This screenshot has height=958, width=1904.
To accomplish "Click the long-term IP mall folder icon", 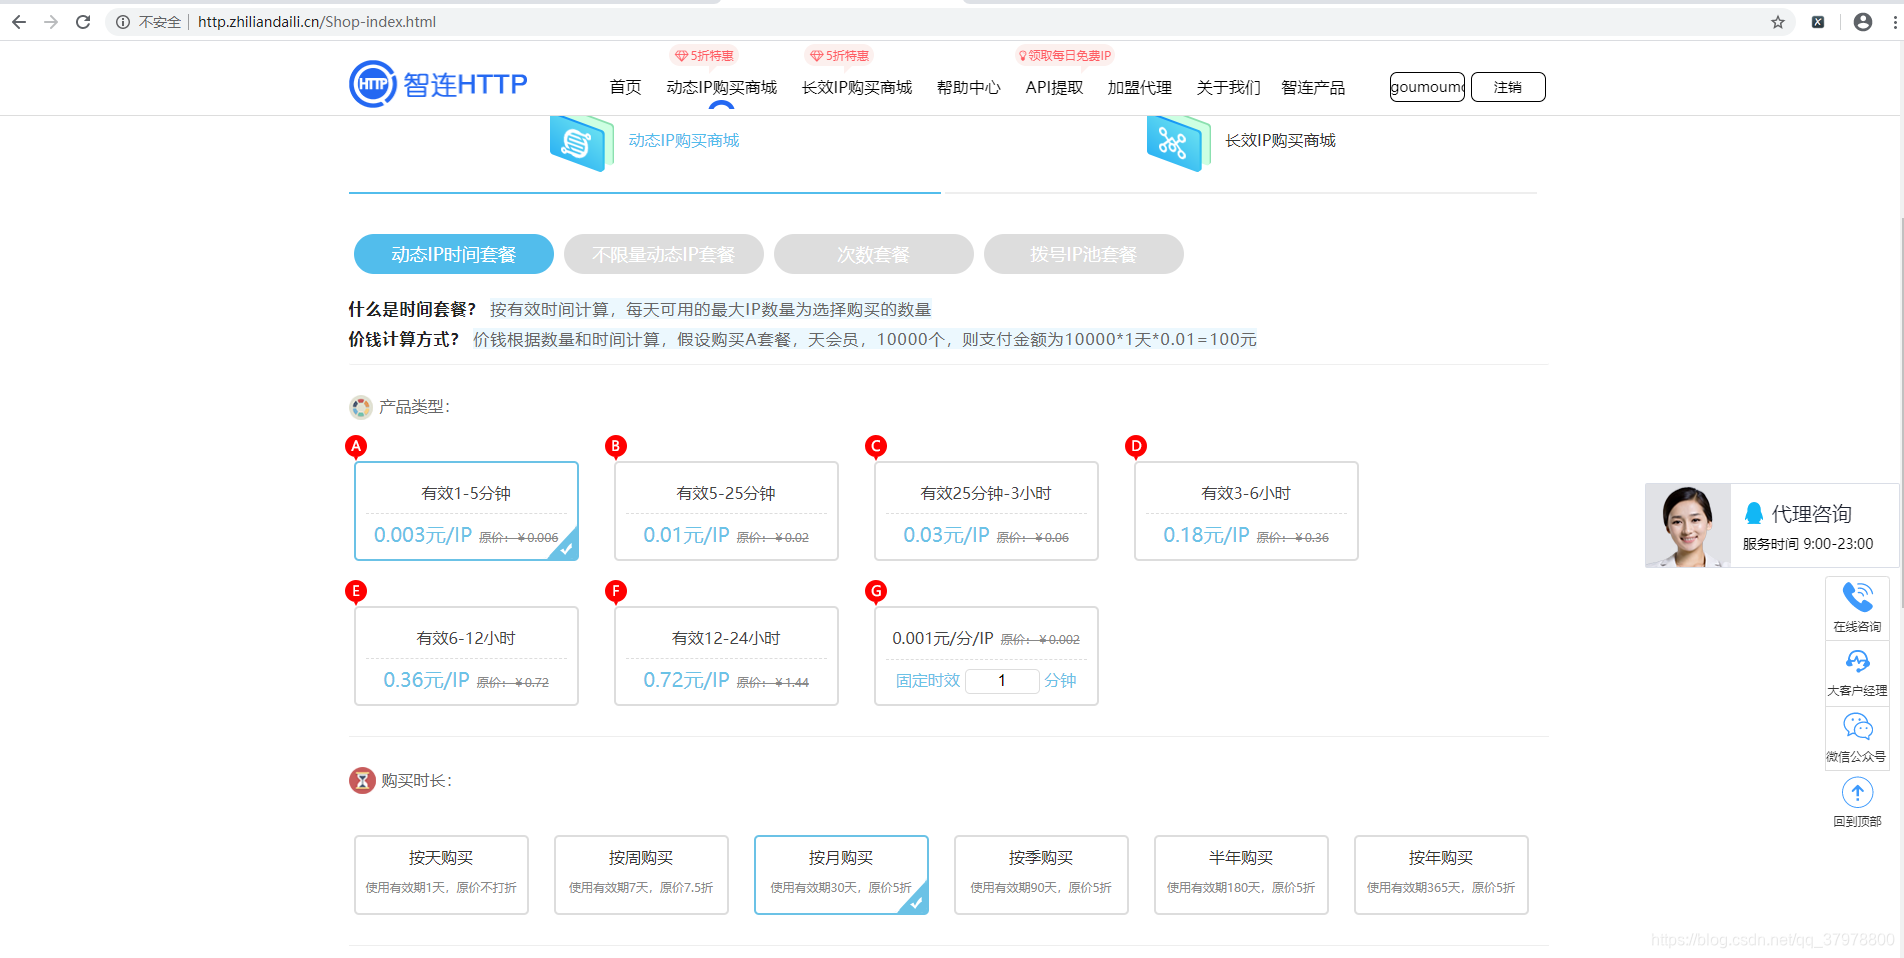I will [x=1177, y=142].
